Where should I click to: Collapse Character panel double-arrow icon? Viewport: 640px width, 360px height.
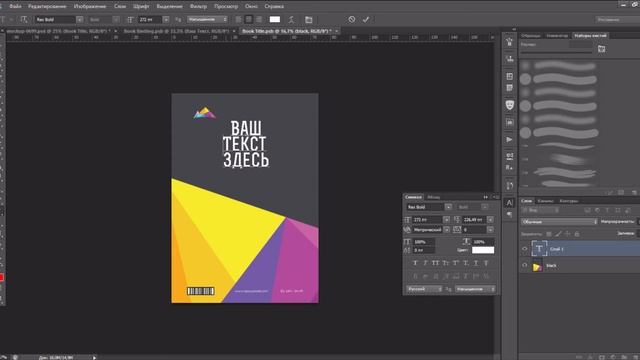point(485,197)
